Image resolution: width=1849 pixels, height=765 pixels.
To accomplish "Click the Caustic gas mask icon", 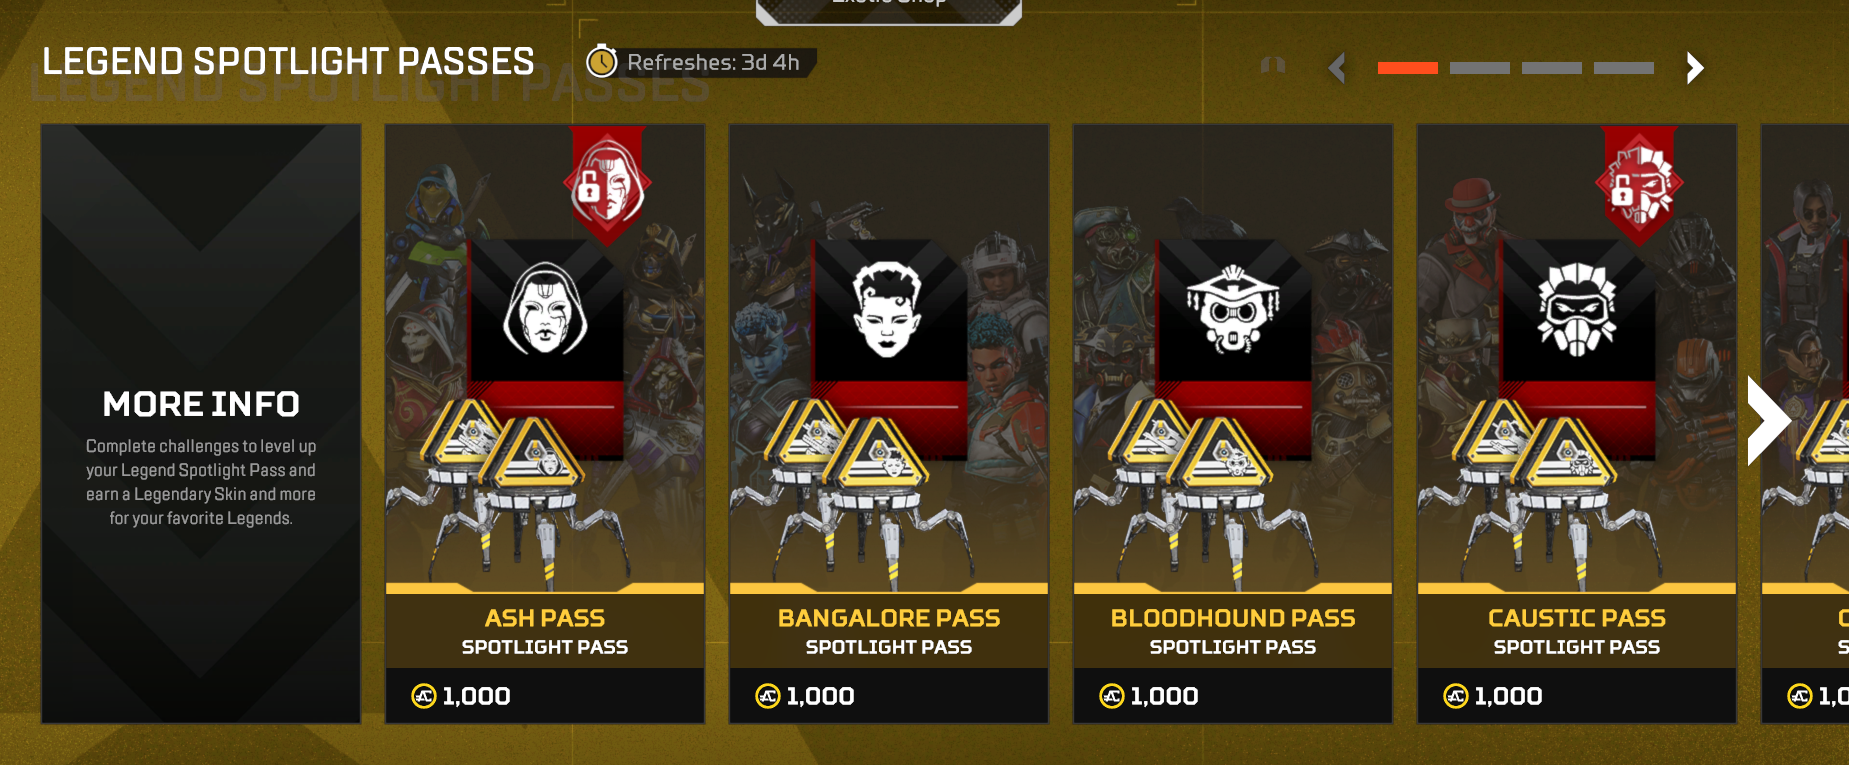I will (x=1577, y=309).
